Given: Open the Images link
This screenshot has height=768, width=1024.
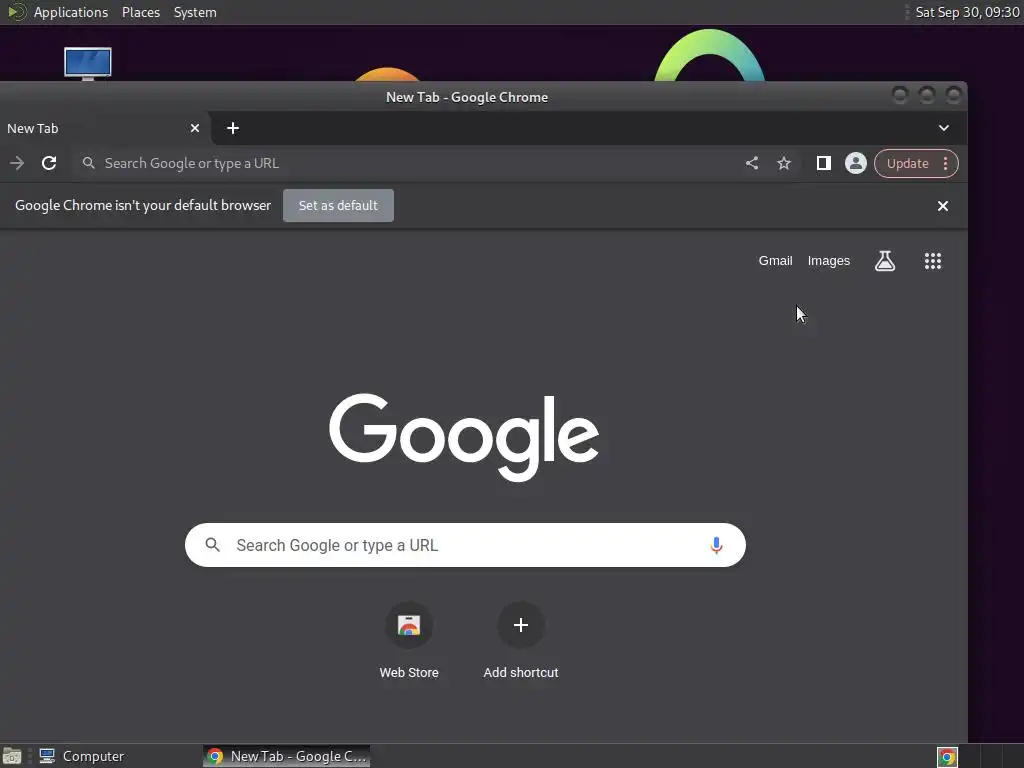Looking at the screenshot, I should (829, 261).
